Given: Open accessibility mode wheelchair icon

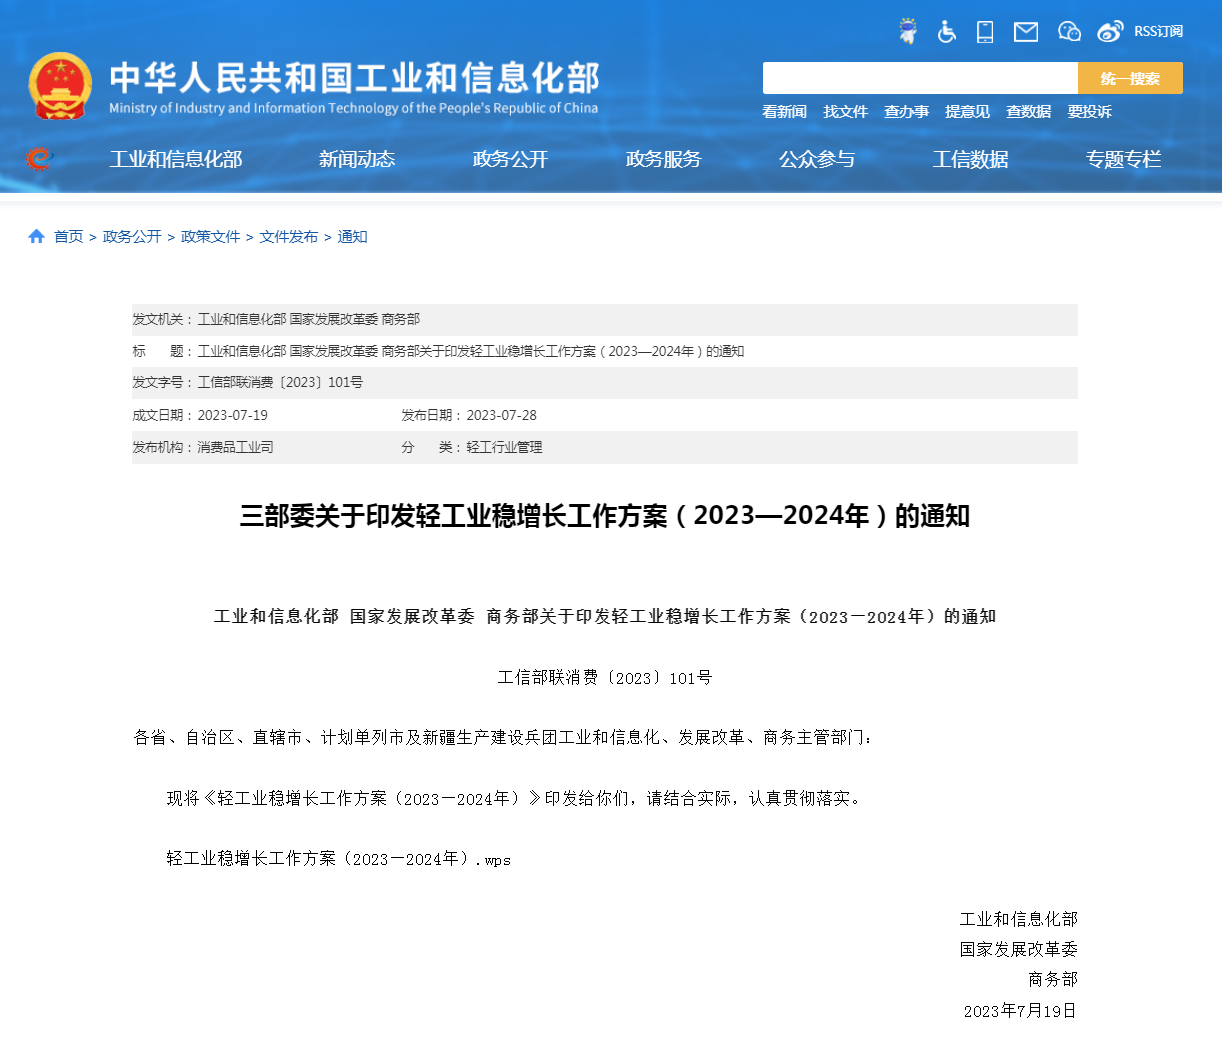Looking at the screenshot, I should click(946, 32).
